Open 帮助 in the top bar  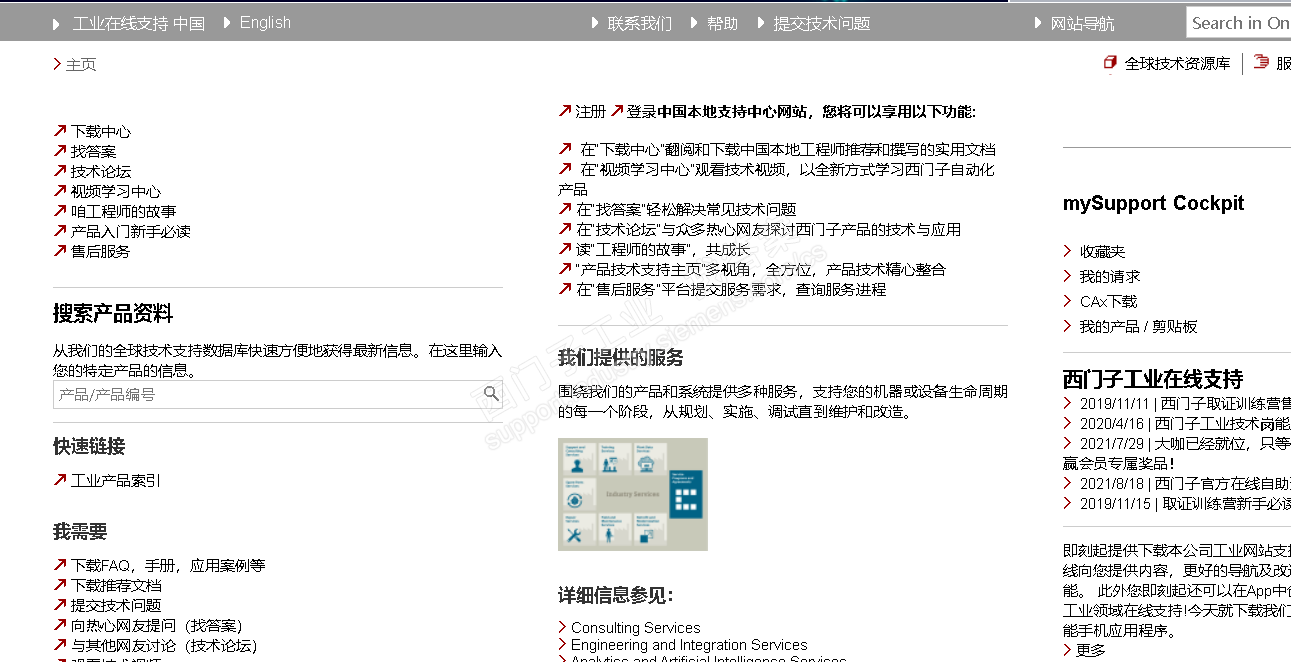(722, 23)
